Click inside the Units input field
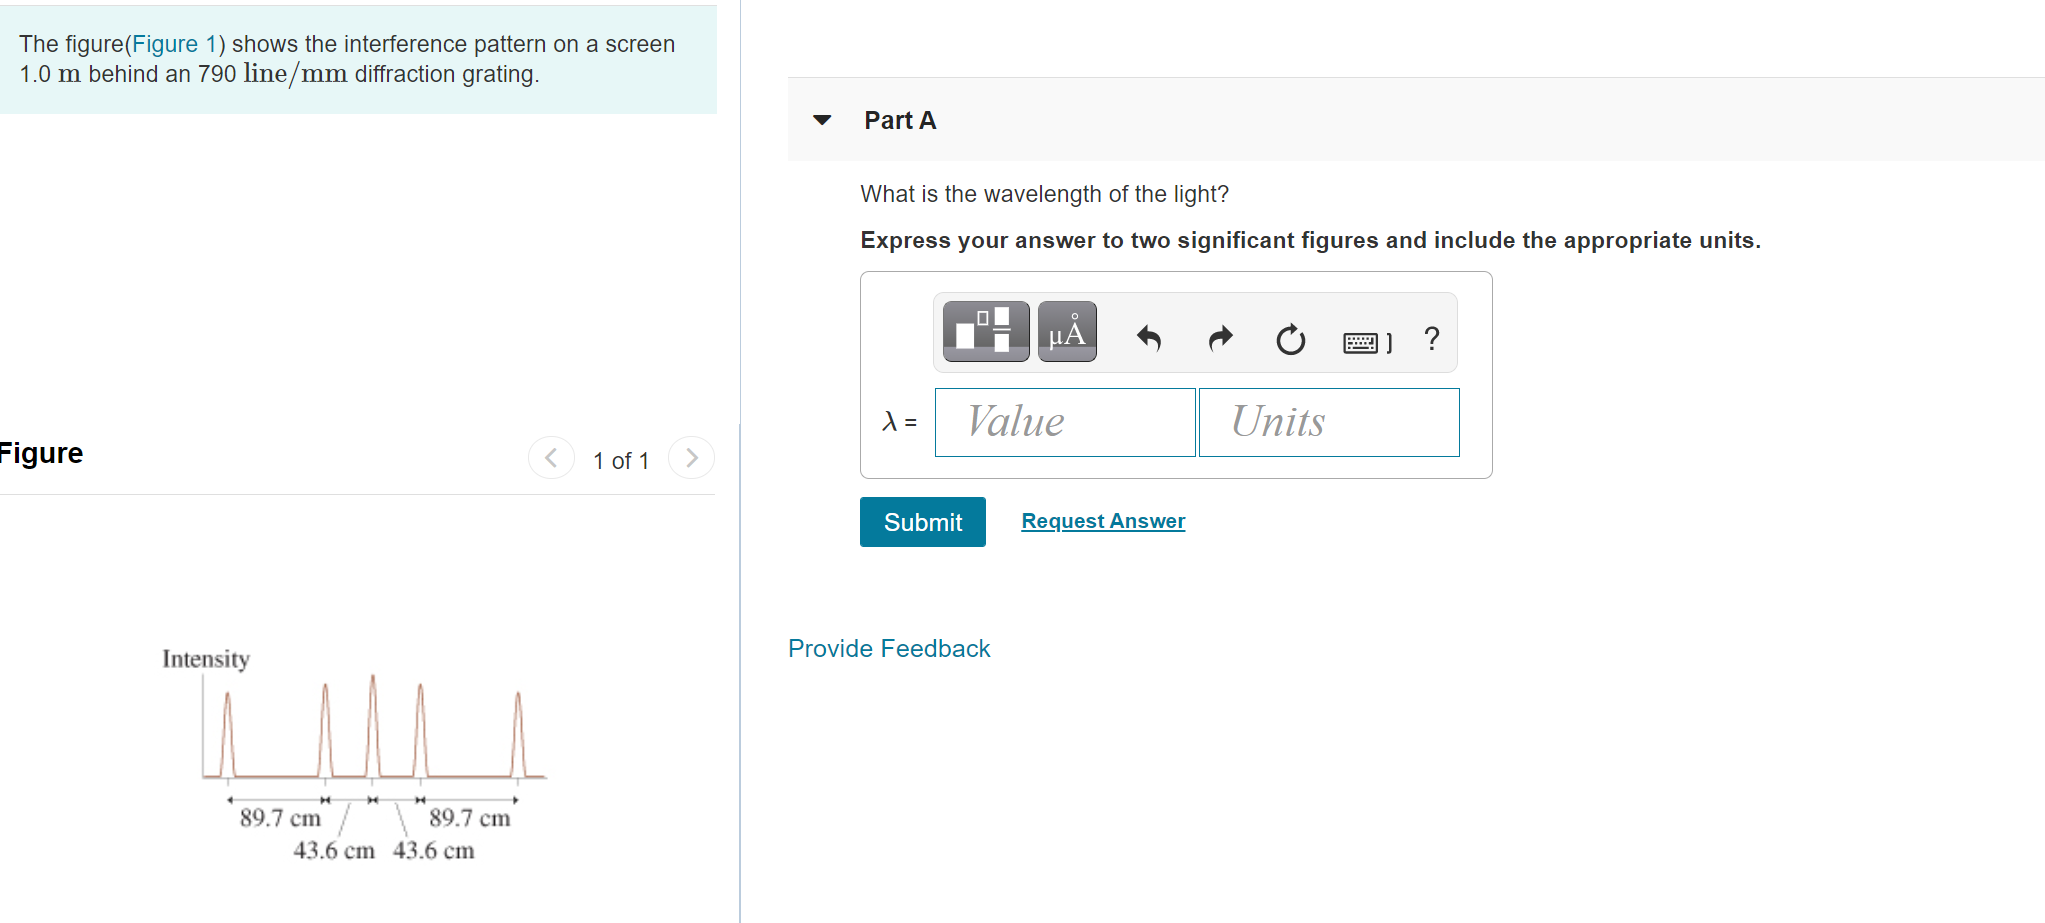 (x=1328, y=421)
